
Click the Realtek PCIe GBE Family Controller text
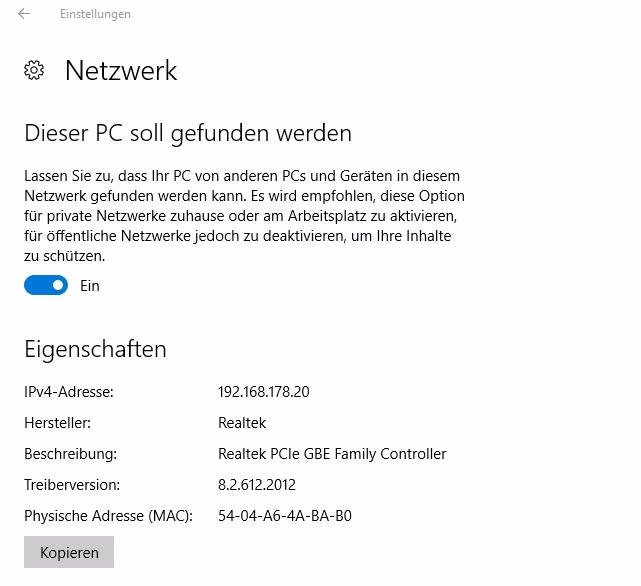coord(332,454)
